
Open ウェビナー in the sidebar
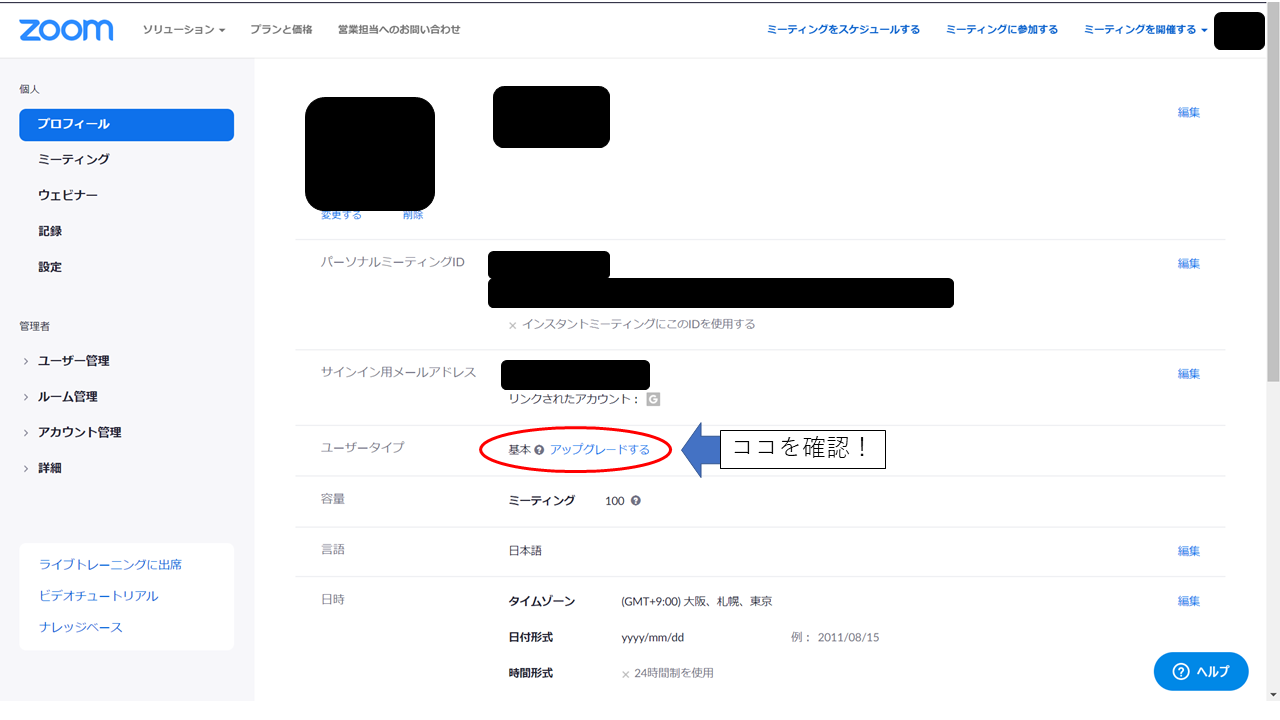[x=68, y=195]
